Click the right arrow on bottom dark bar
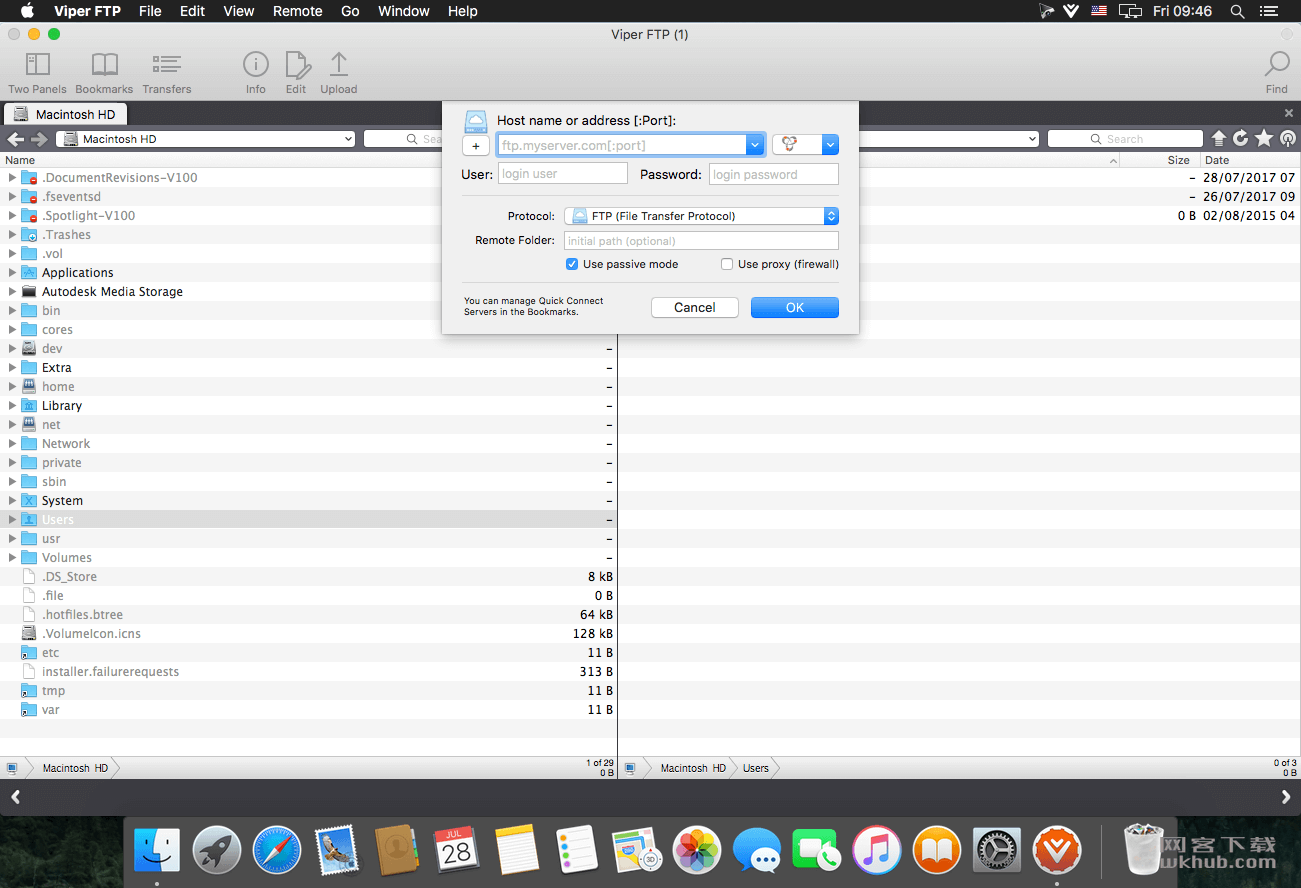 pos(1286,797)
